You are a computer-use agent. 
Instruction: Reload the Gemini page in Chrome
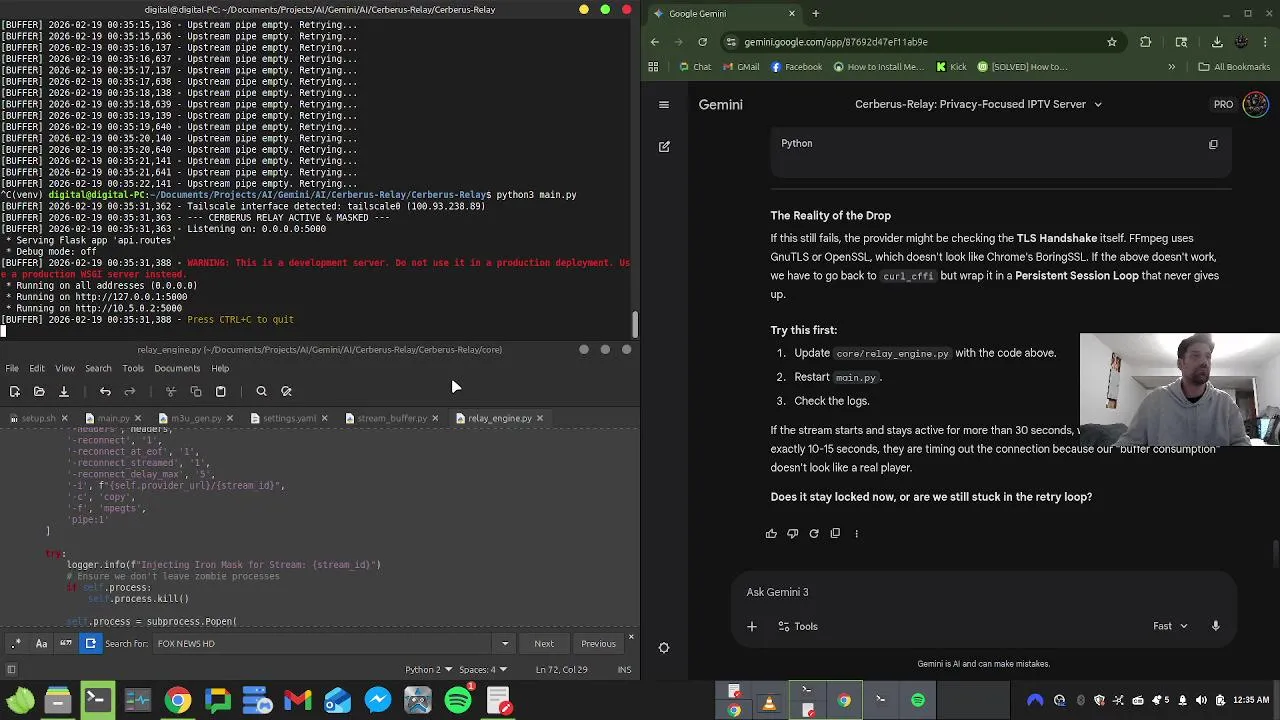point(702,42)
